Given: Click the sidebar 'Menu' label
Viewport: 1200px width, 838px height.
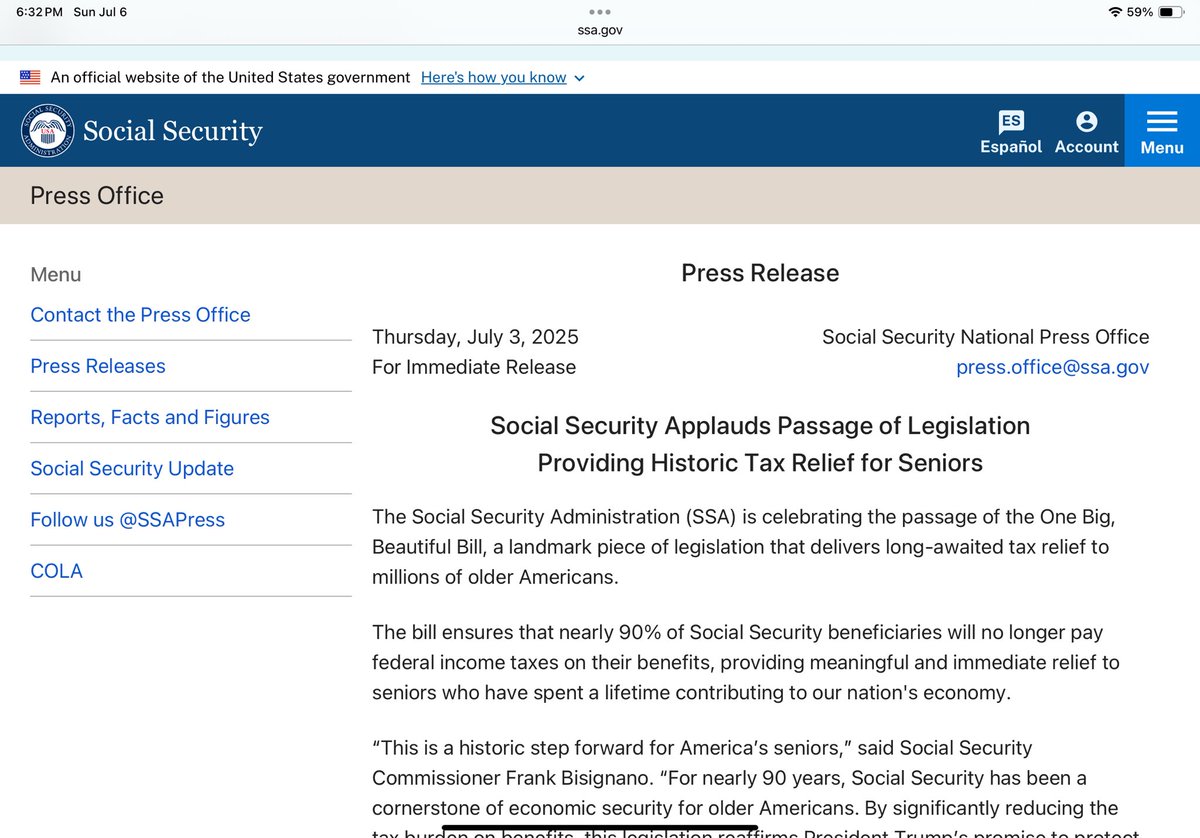Looking at the screenshot, I should click(x=56, y=274).
